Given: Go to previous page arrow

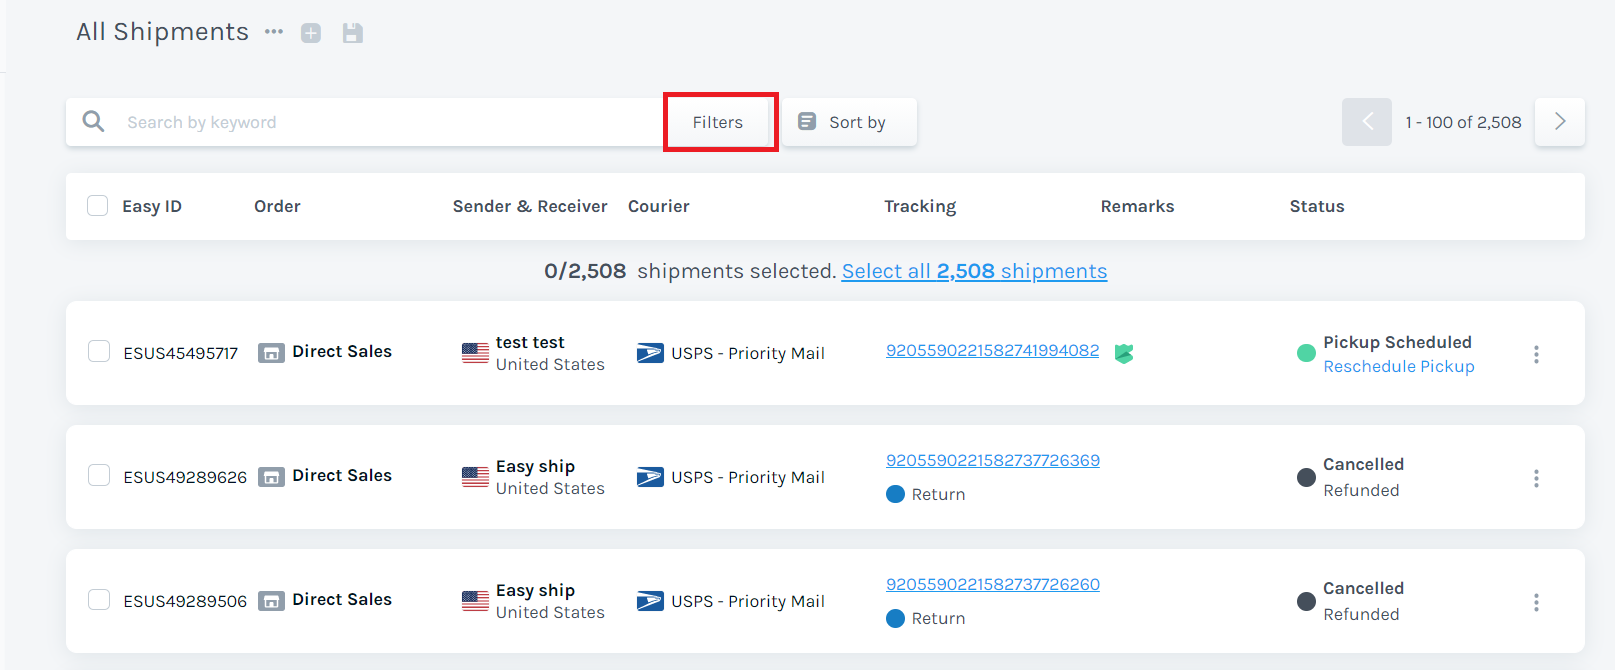Looking at the screenshot, I should [x=1367, y=122].
